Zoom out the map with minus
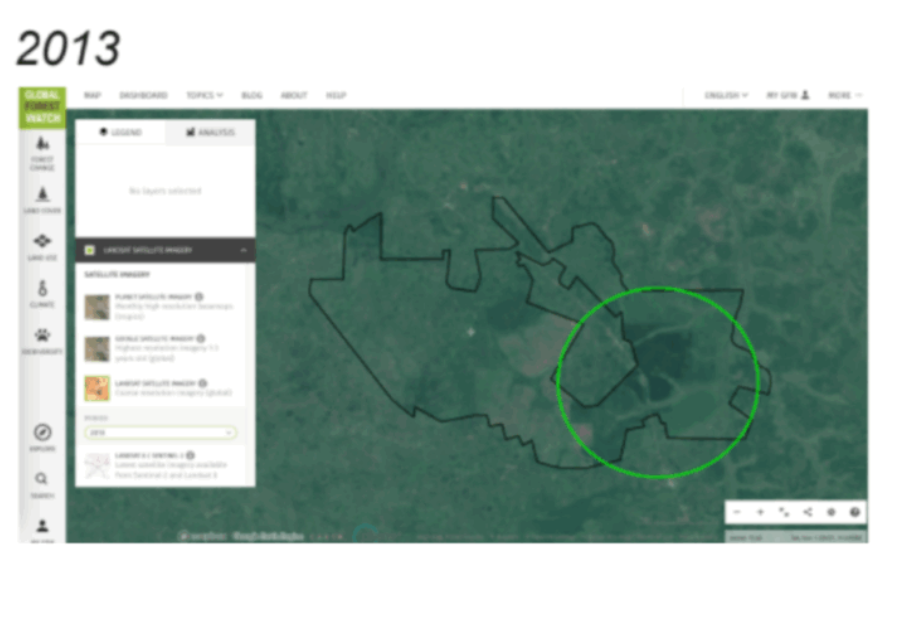This screenshot has height=623, width=897. [x=737, y=512]
